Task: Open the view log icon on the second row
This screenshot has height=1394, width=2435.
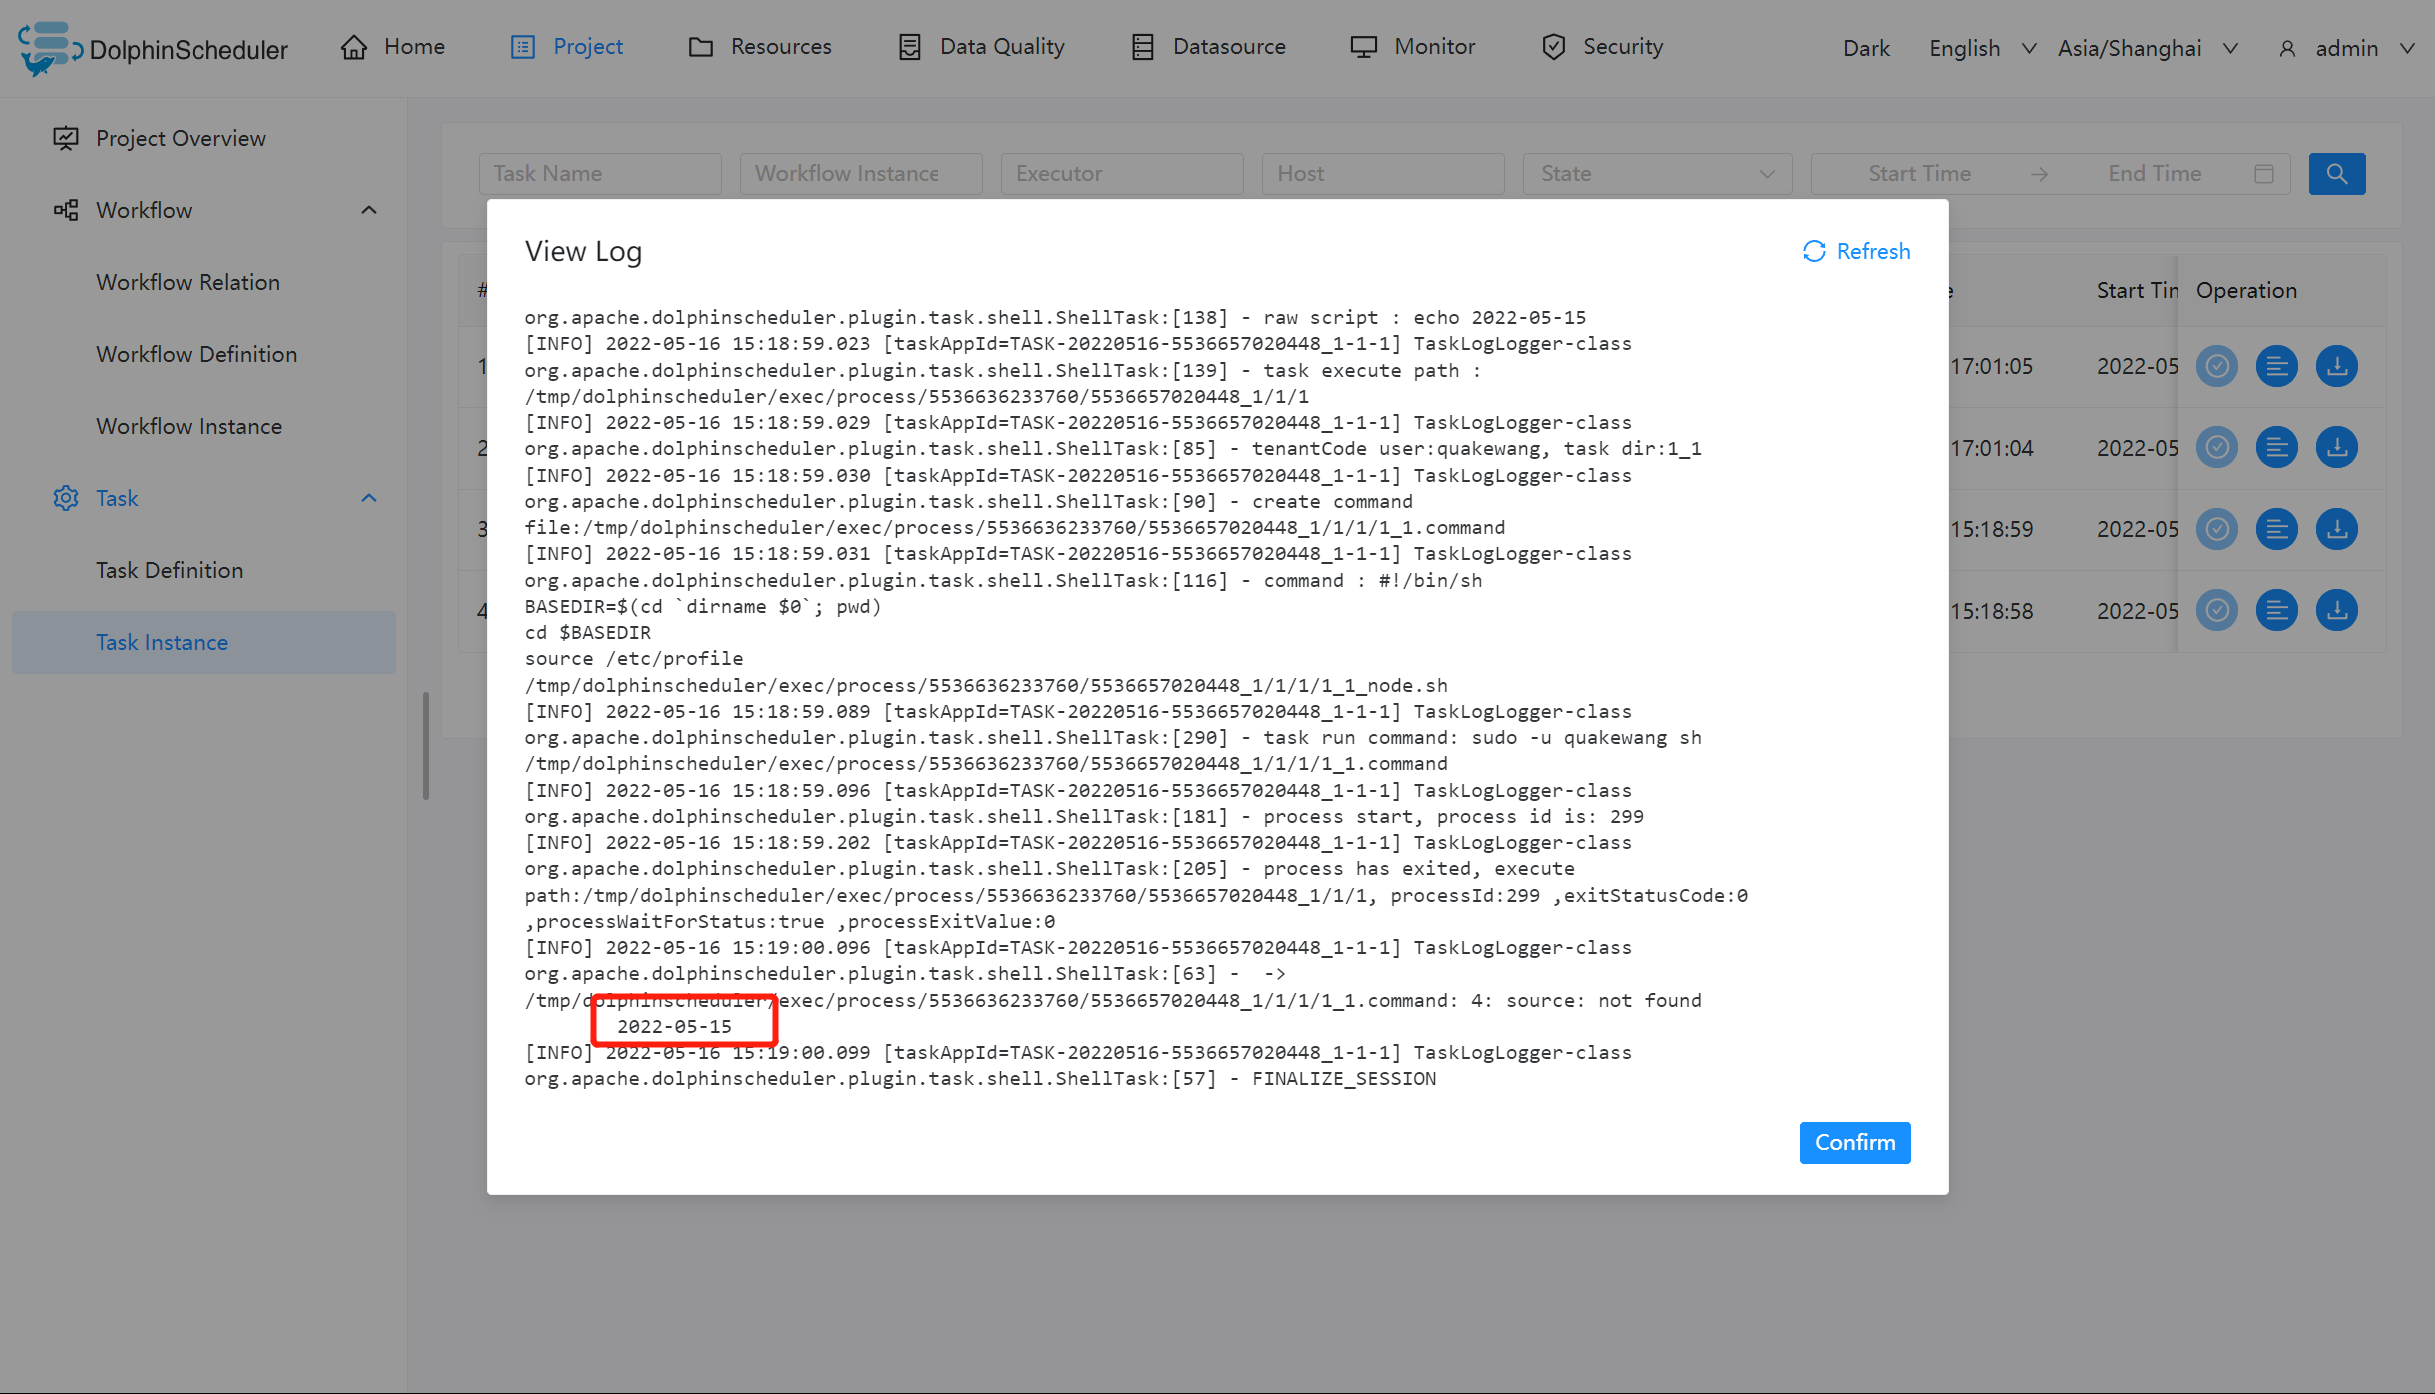Action: click(x=2277, y=447)
